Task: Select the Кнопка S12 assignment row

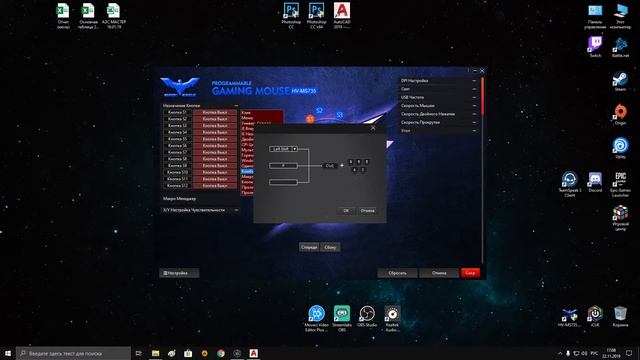Action: pyautogui.click(x=200, y=186)
